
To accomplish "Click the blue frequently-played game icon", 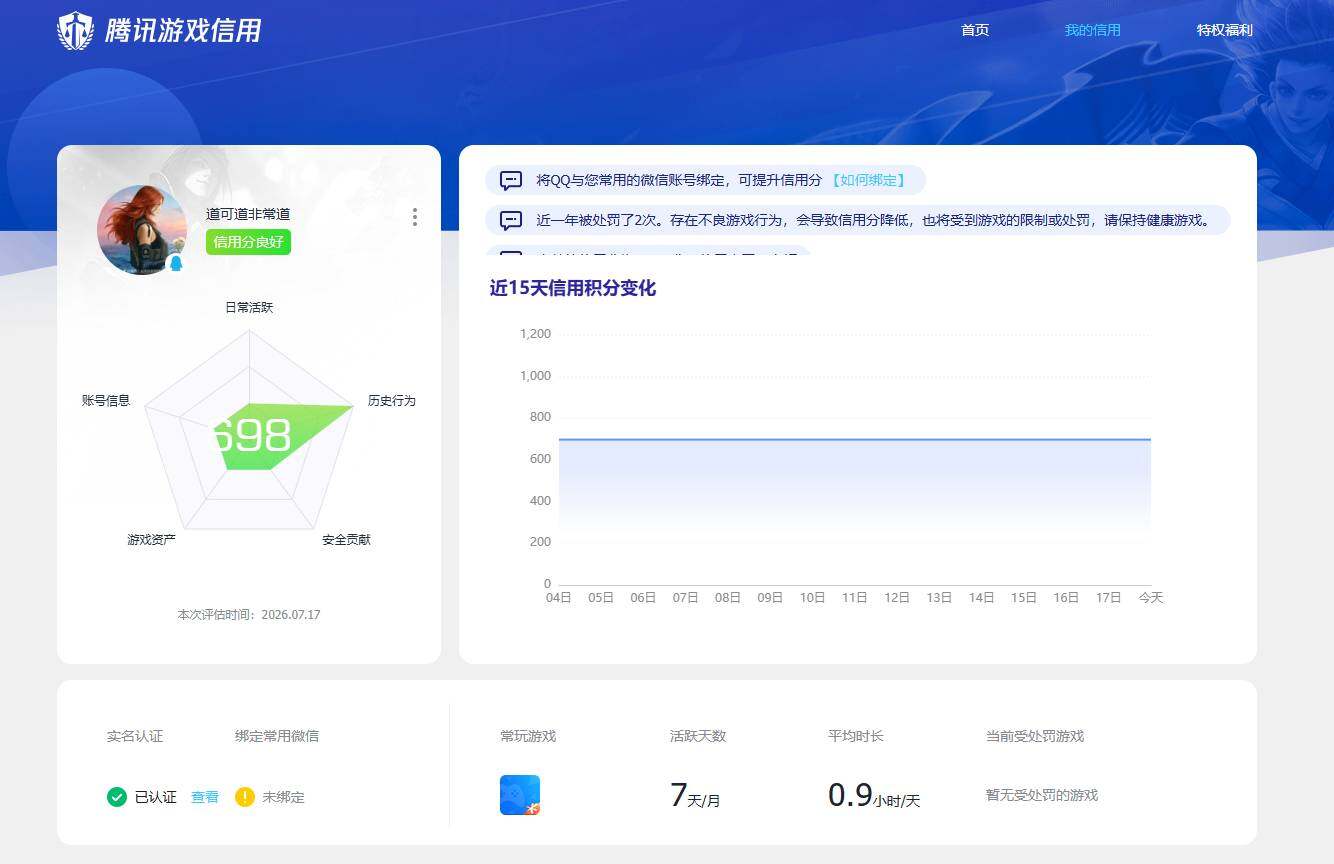I will click(x=520, y=795).
